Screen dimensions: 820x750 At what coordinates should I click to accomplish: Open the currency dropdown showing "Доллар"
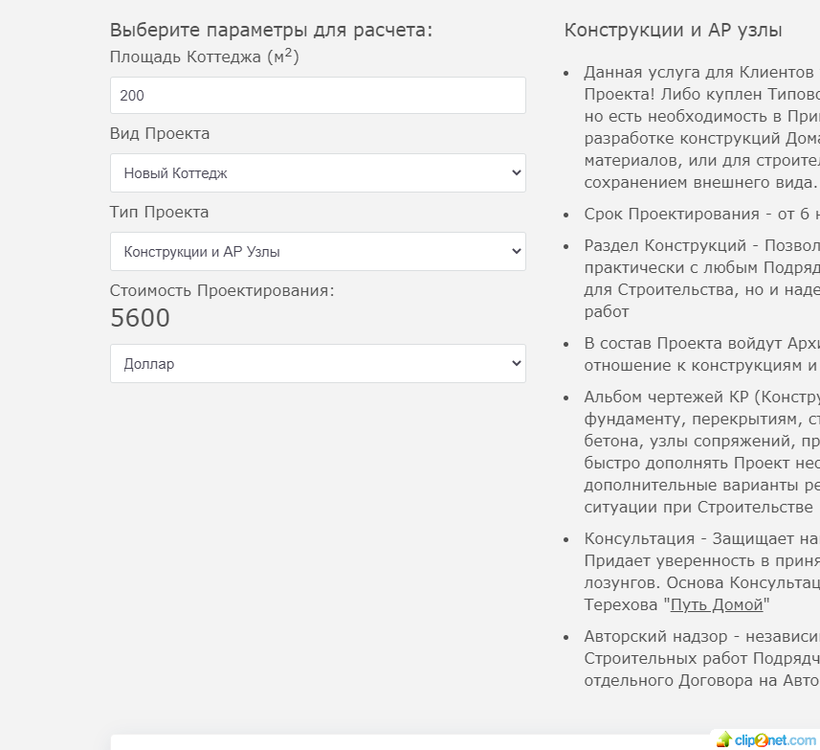pos(317,363)
